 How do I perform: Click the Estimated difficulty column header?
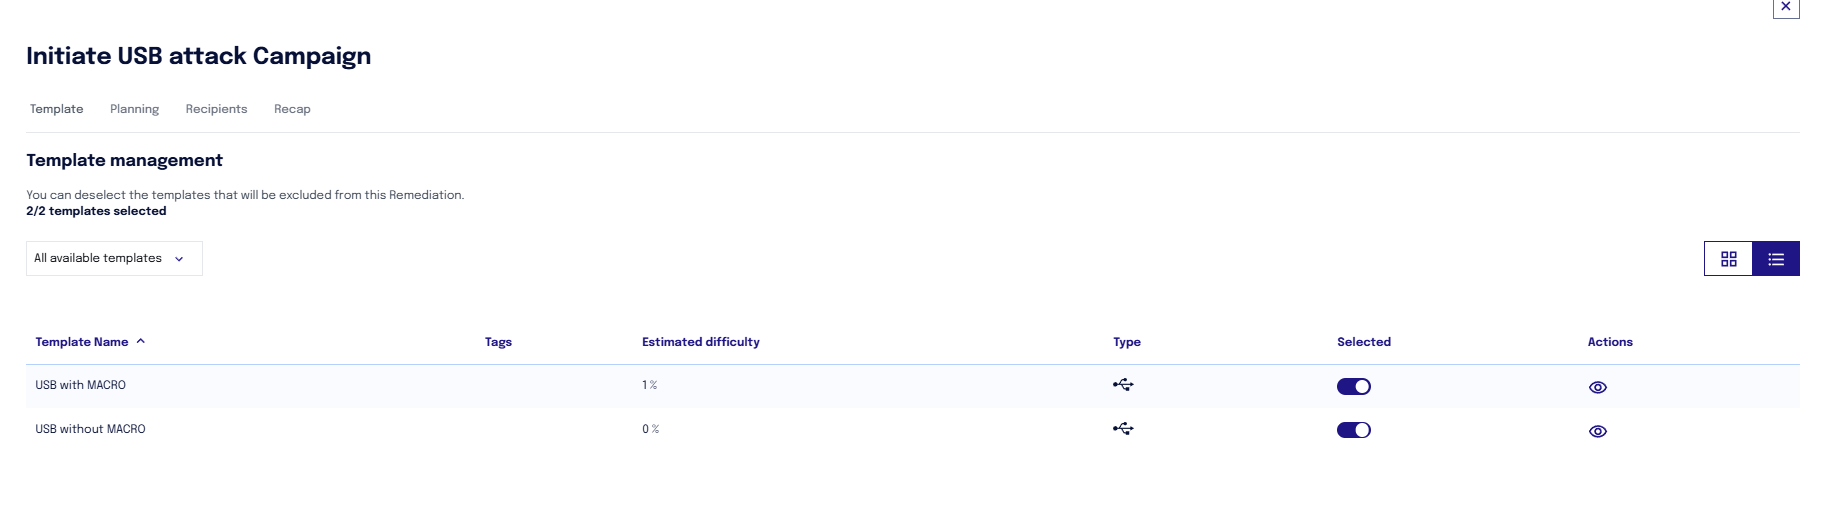[701, 342]
